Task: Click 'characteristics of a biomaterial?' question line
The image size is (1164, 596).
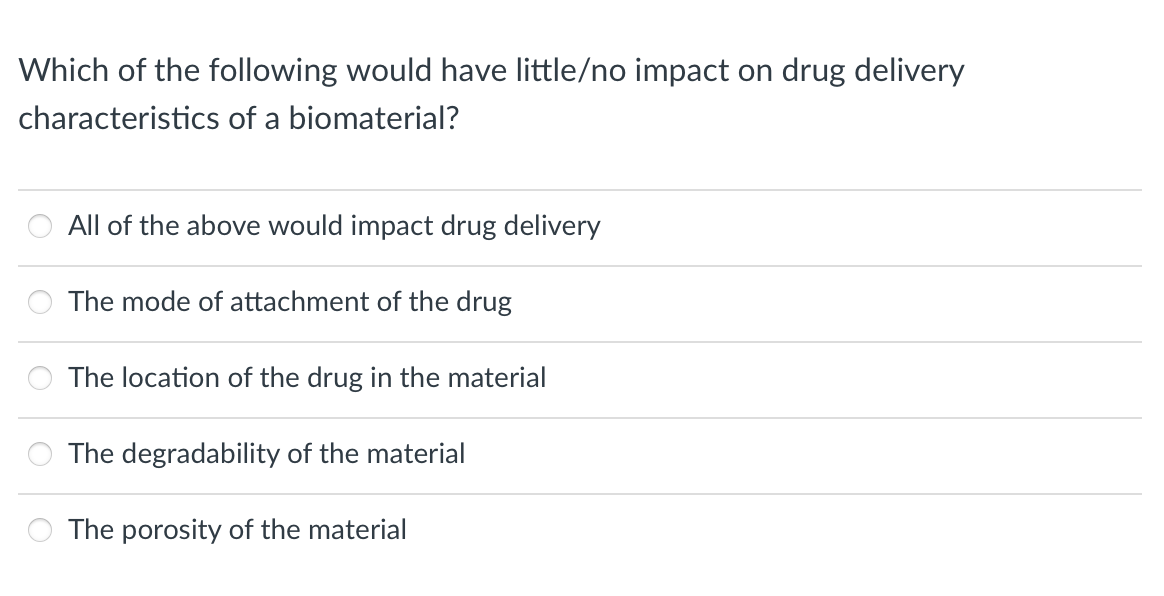Action: [x=240, y=118]
